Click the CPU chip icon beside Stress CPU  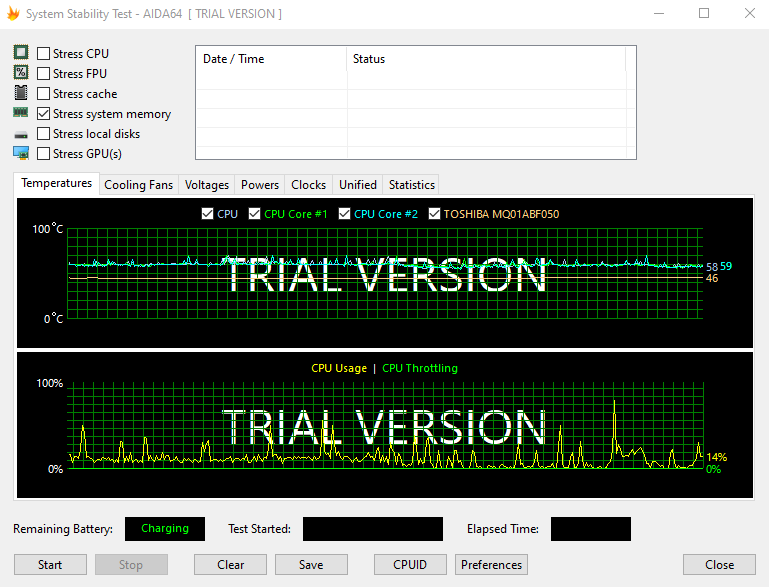21,52
